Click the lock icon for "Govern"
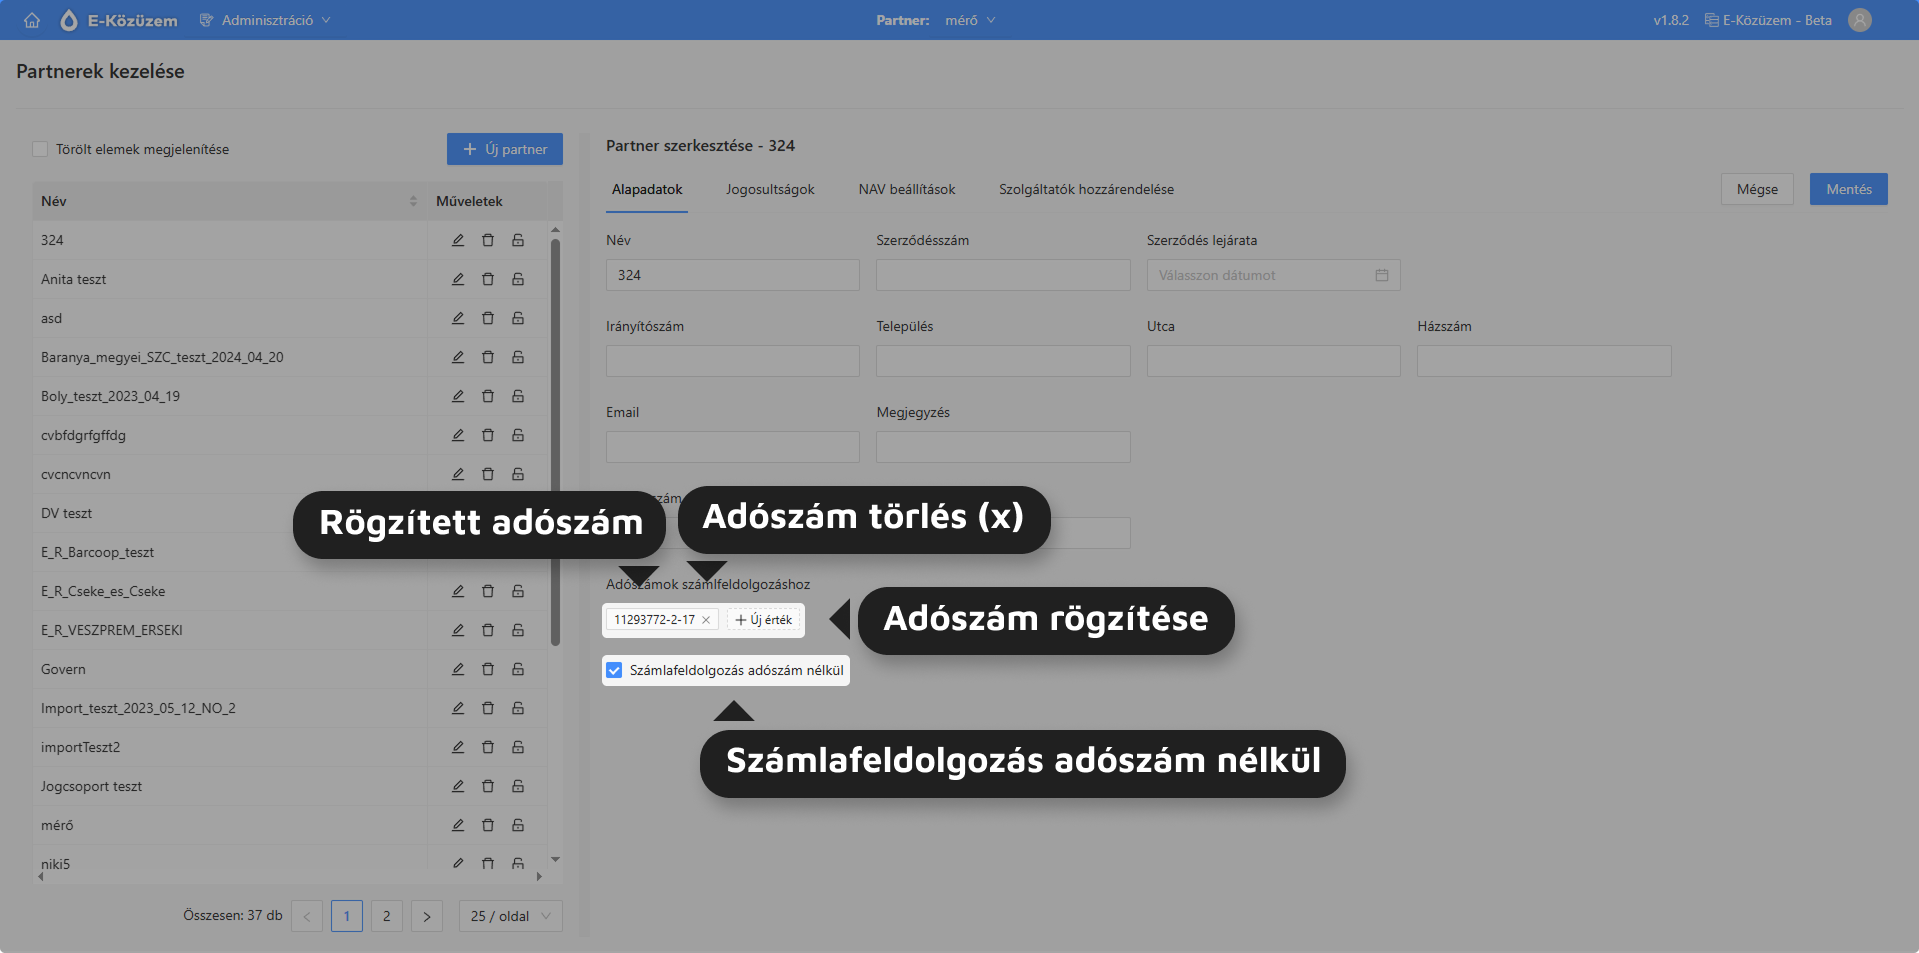 click(518, 669)
